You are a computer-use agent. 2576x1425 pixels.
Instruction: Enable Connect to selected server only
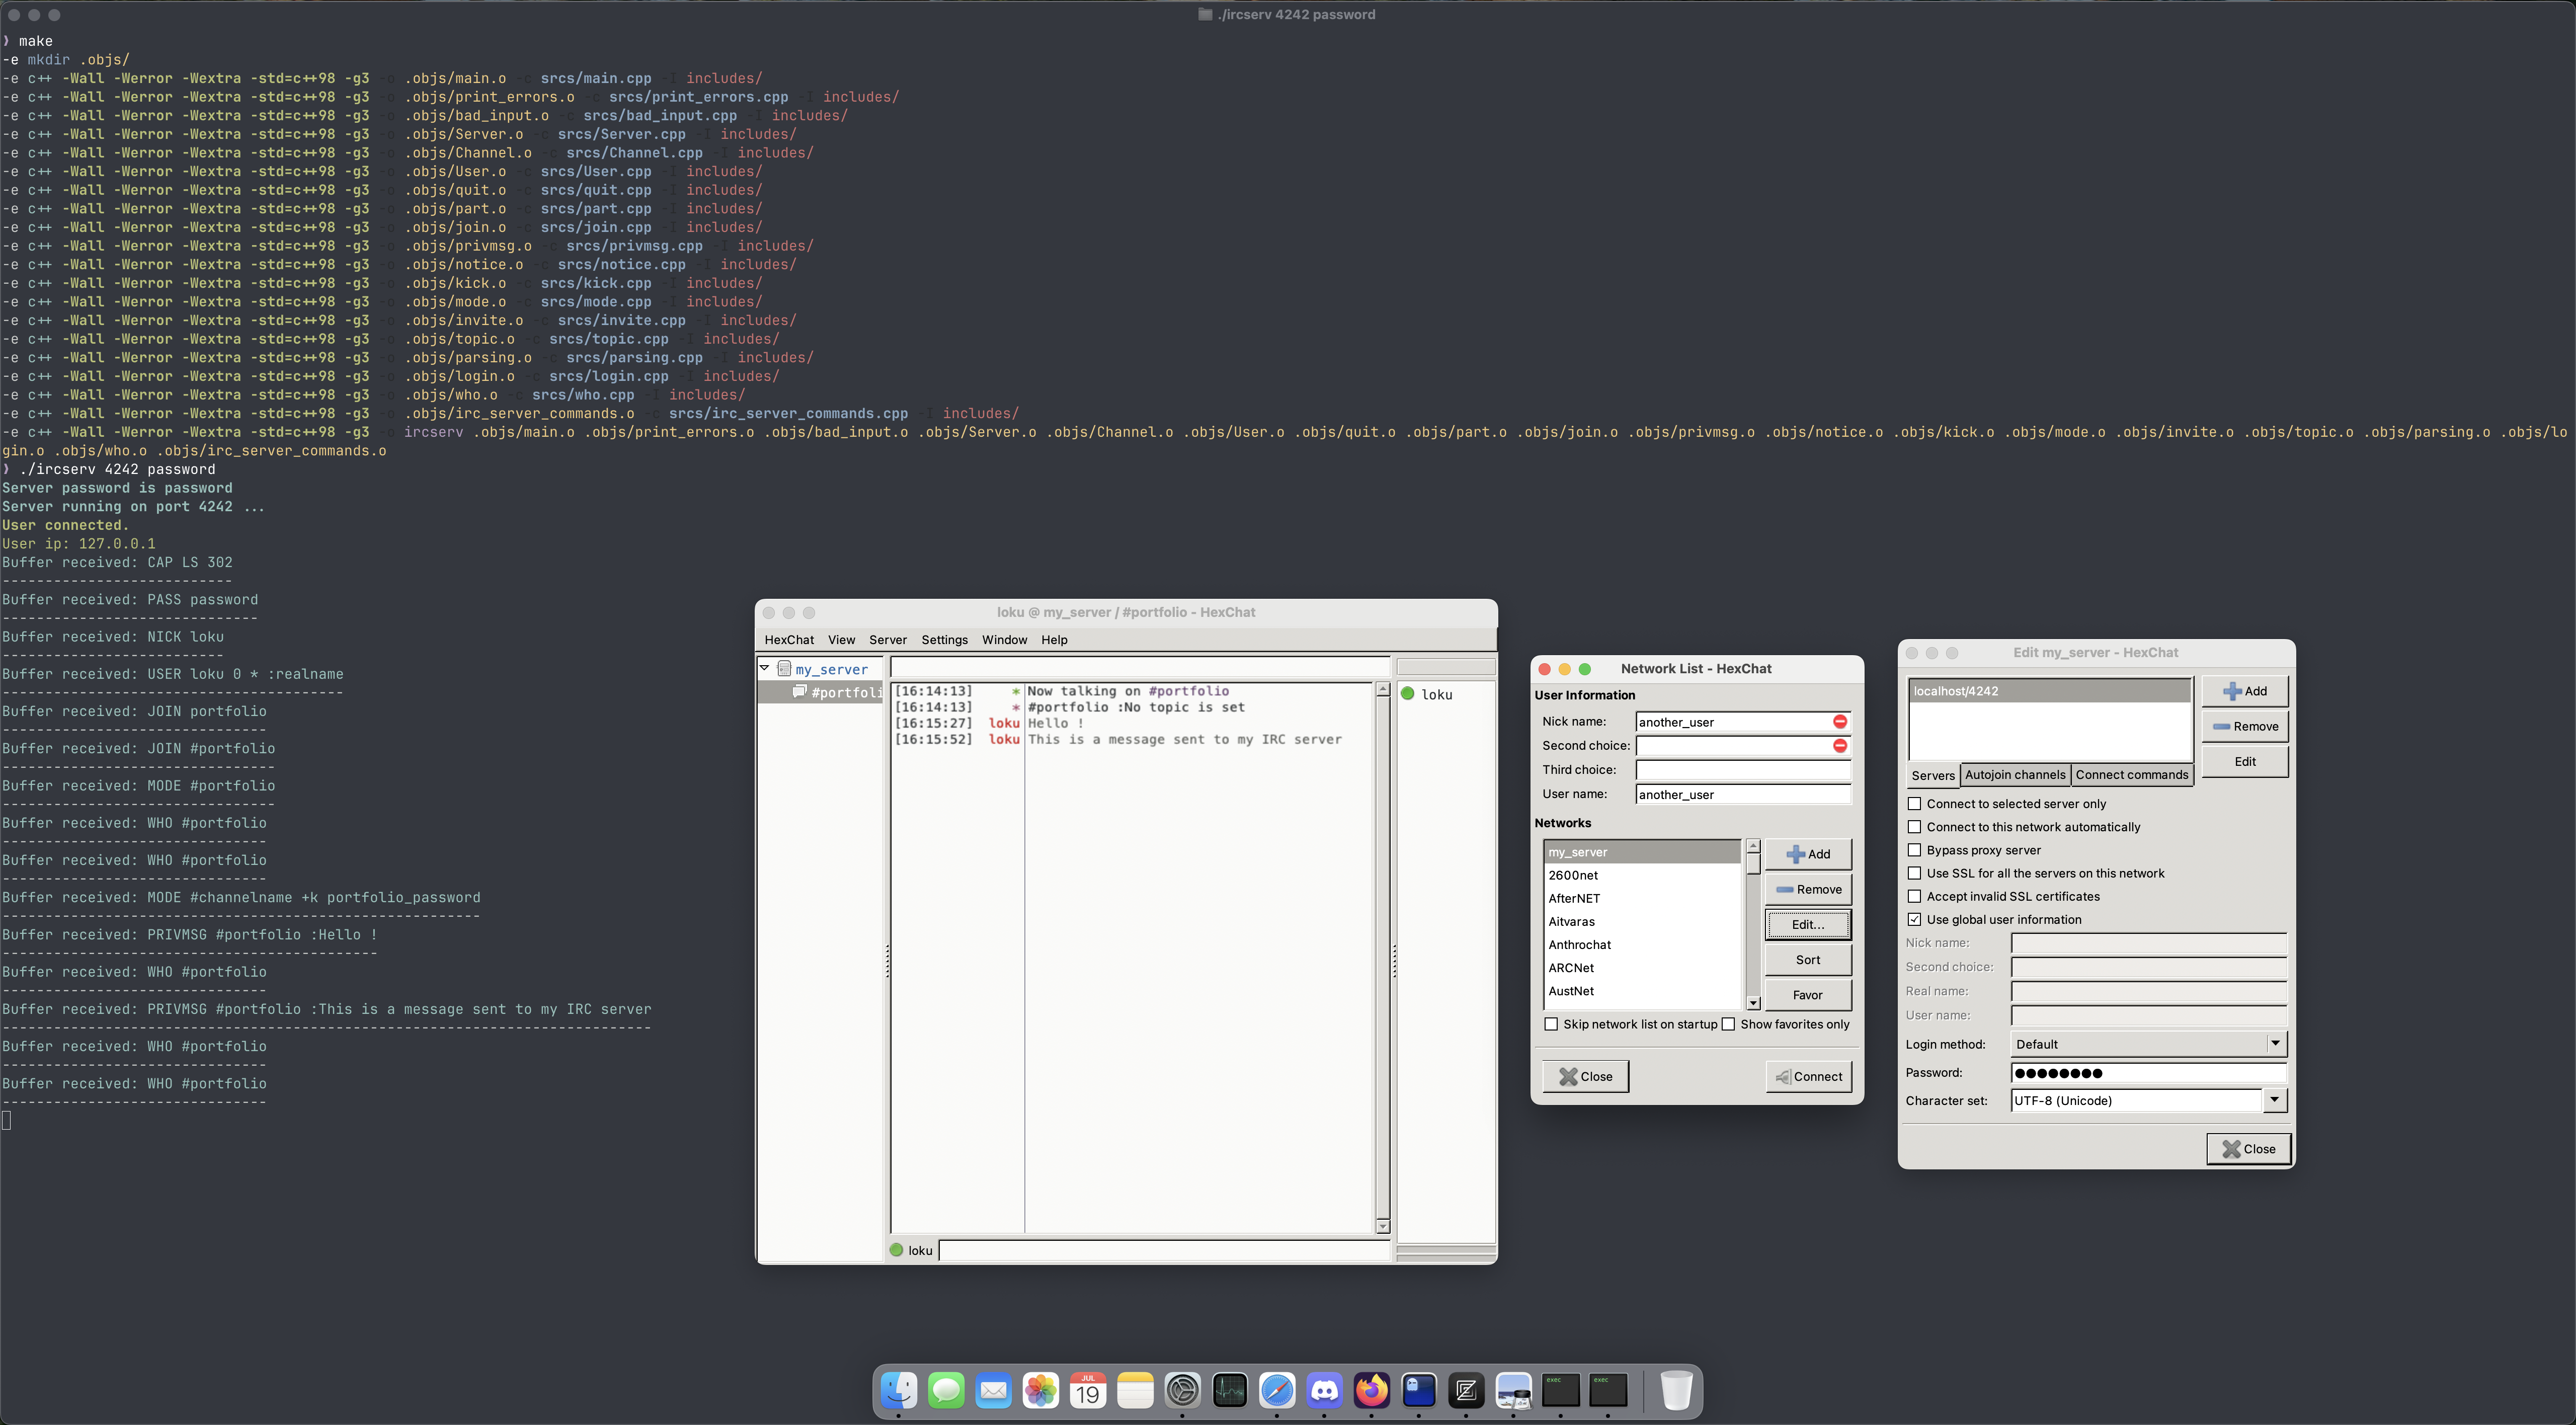click(1914, 803)
